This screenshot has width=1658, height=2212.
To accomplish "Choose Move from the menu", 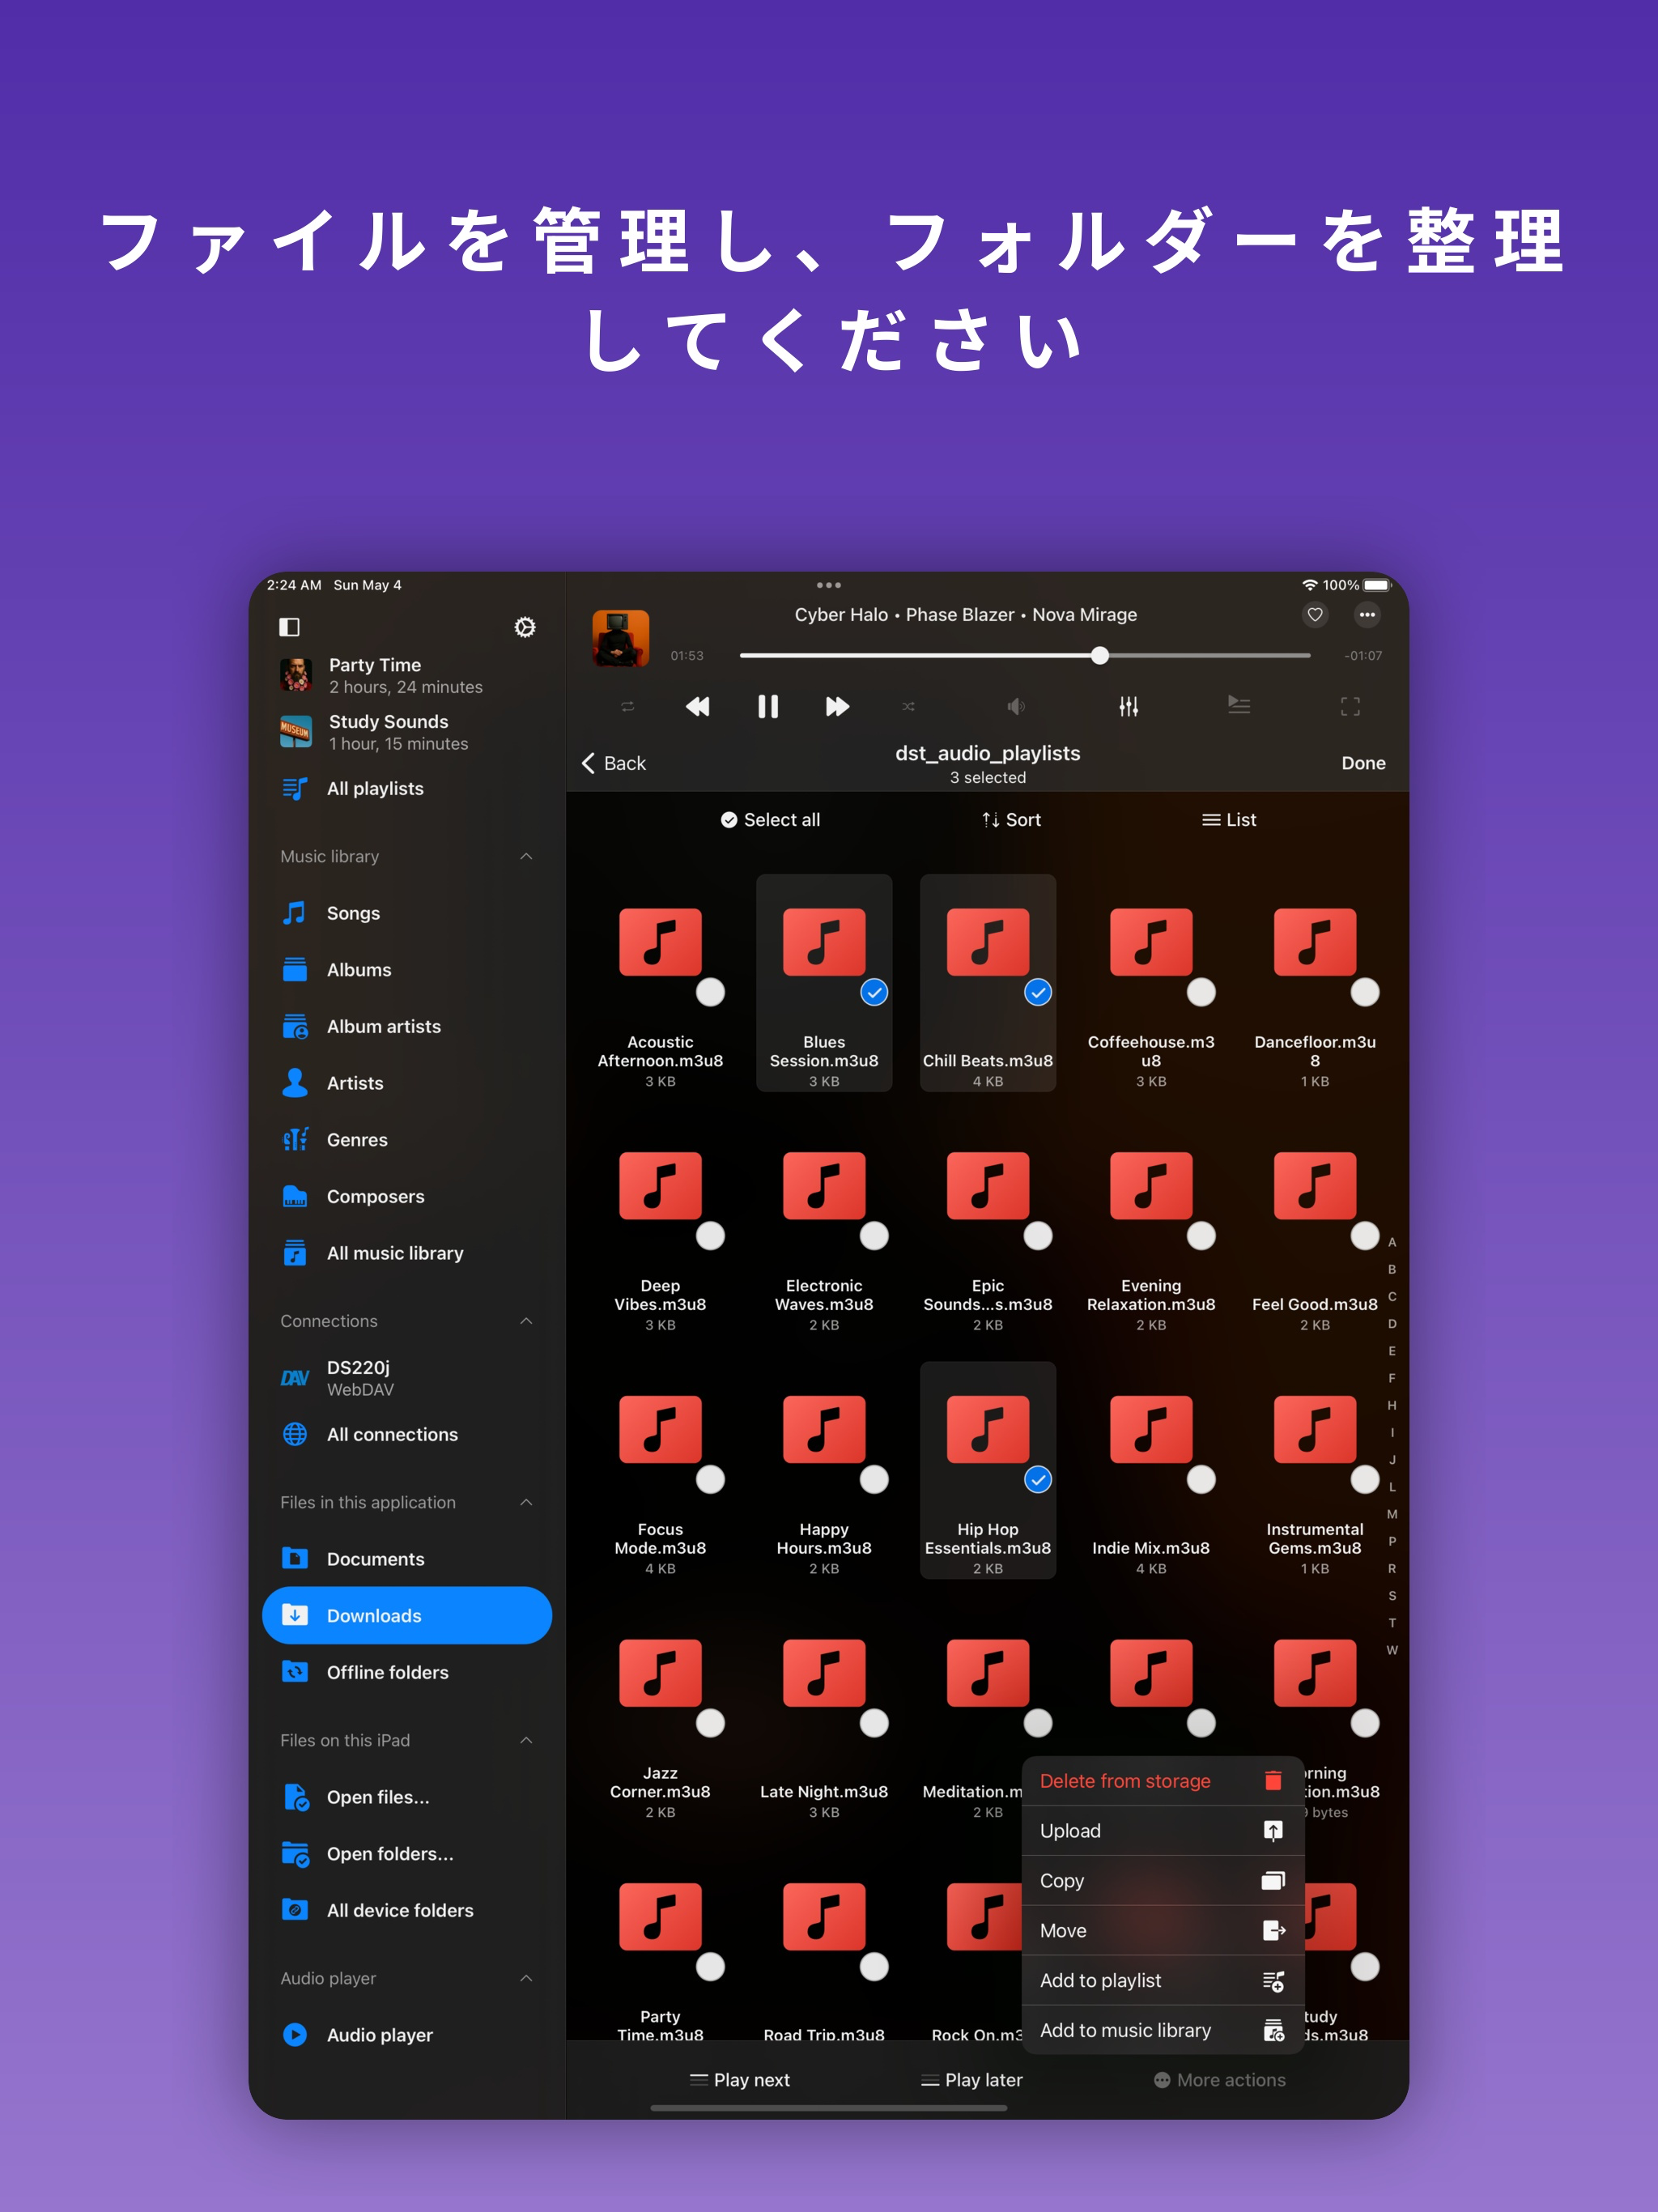I will pos(1163,1931).
